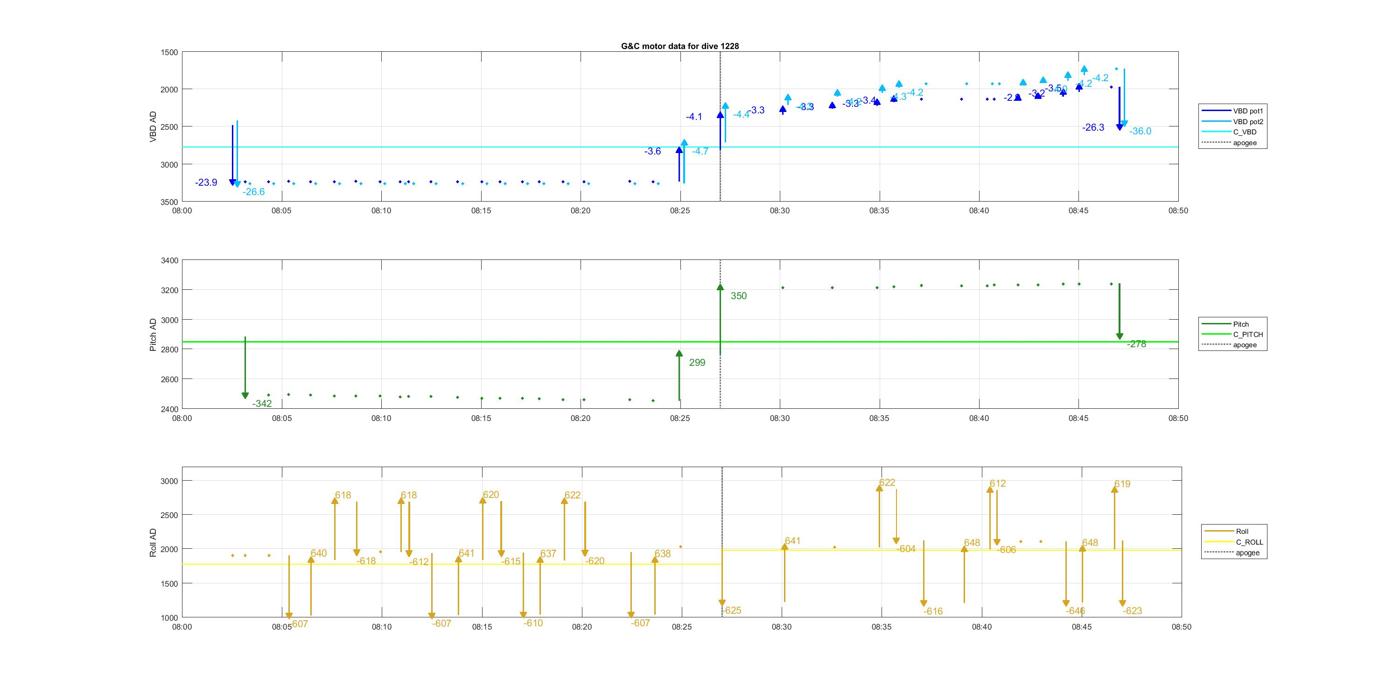Click the '299' pitch data label
The width and height of the screenshot is (1400, 693).
697,363
